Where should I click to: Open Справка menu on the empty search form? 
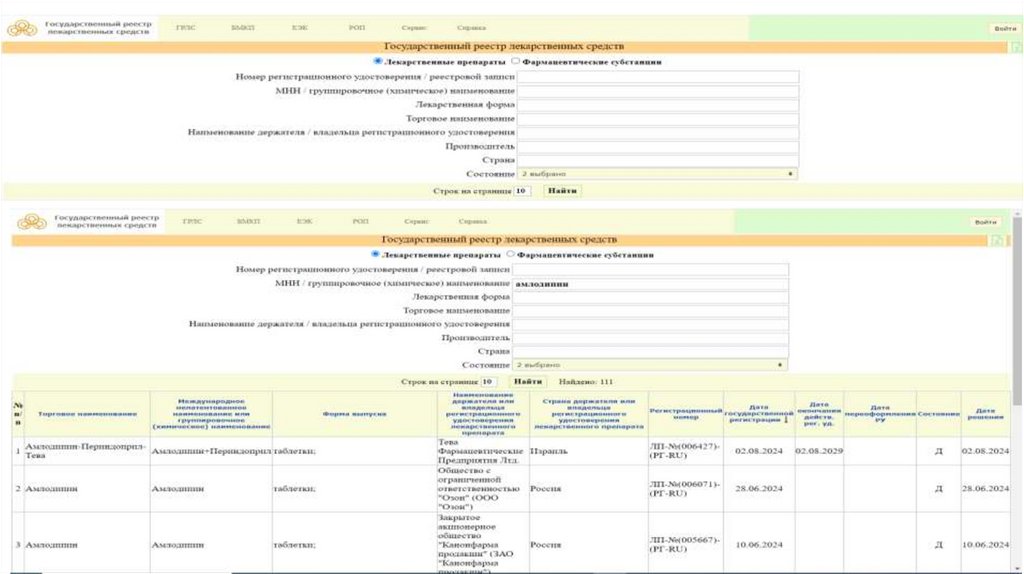471,28
